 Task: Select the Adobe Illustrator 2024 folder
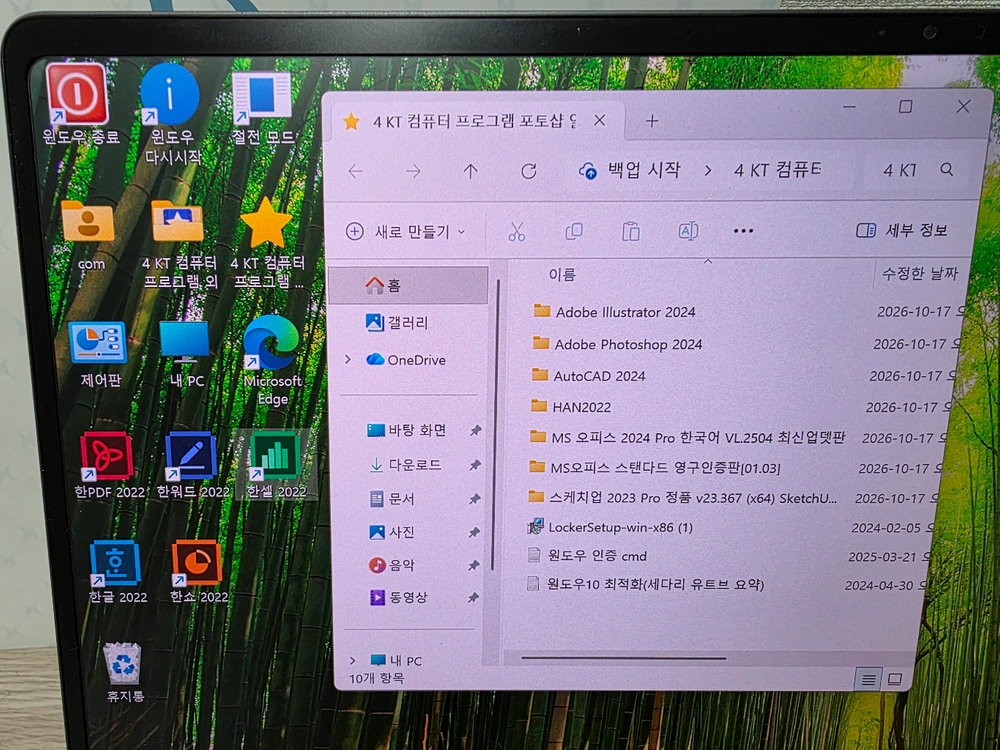tap(614, 312)
